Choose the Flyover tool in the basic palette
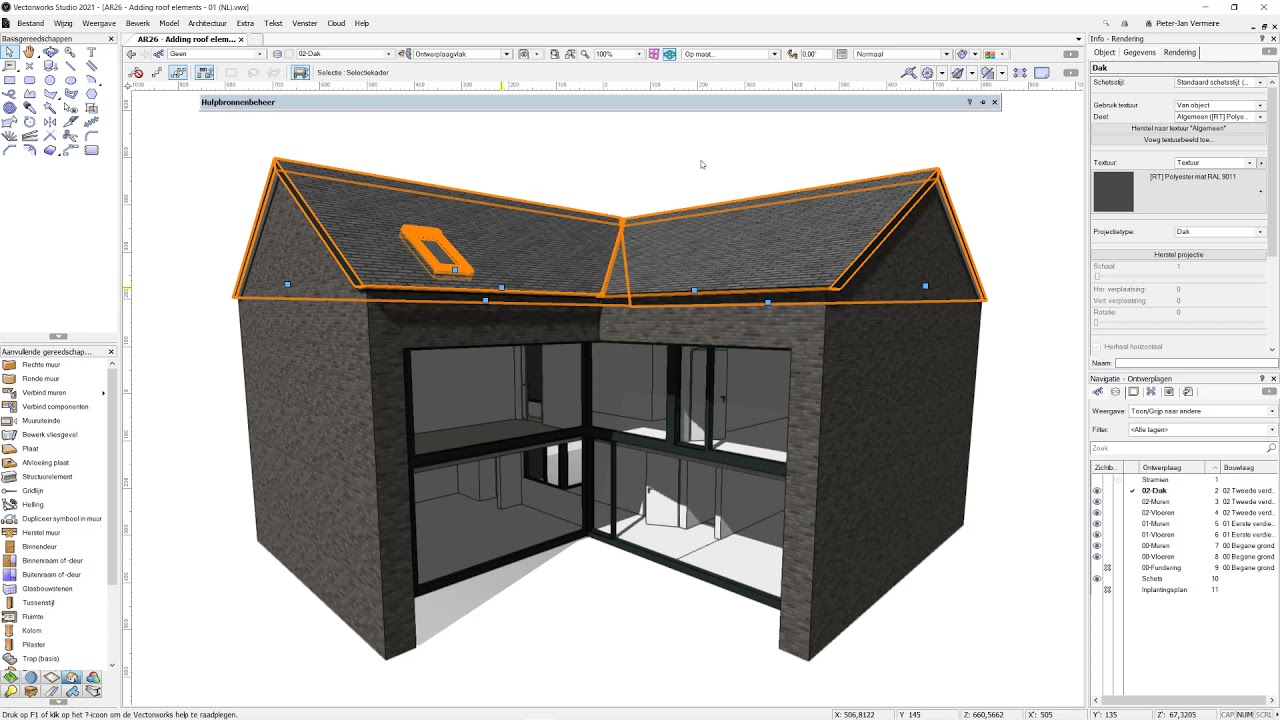The image size is (1280, 720). (50, 51)
